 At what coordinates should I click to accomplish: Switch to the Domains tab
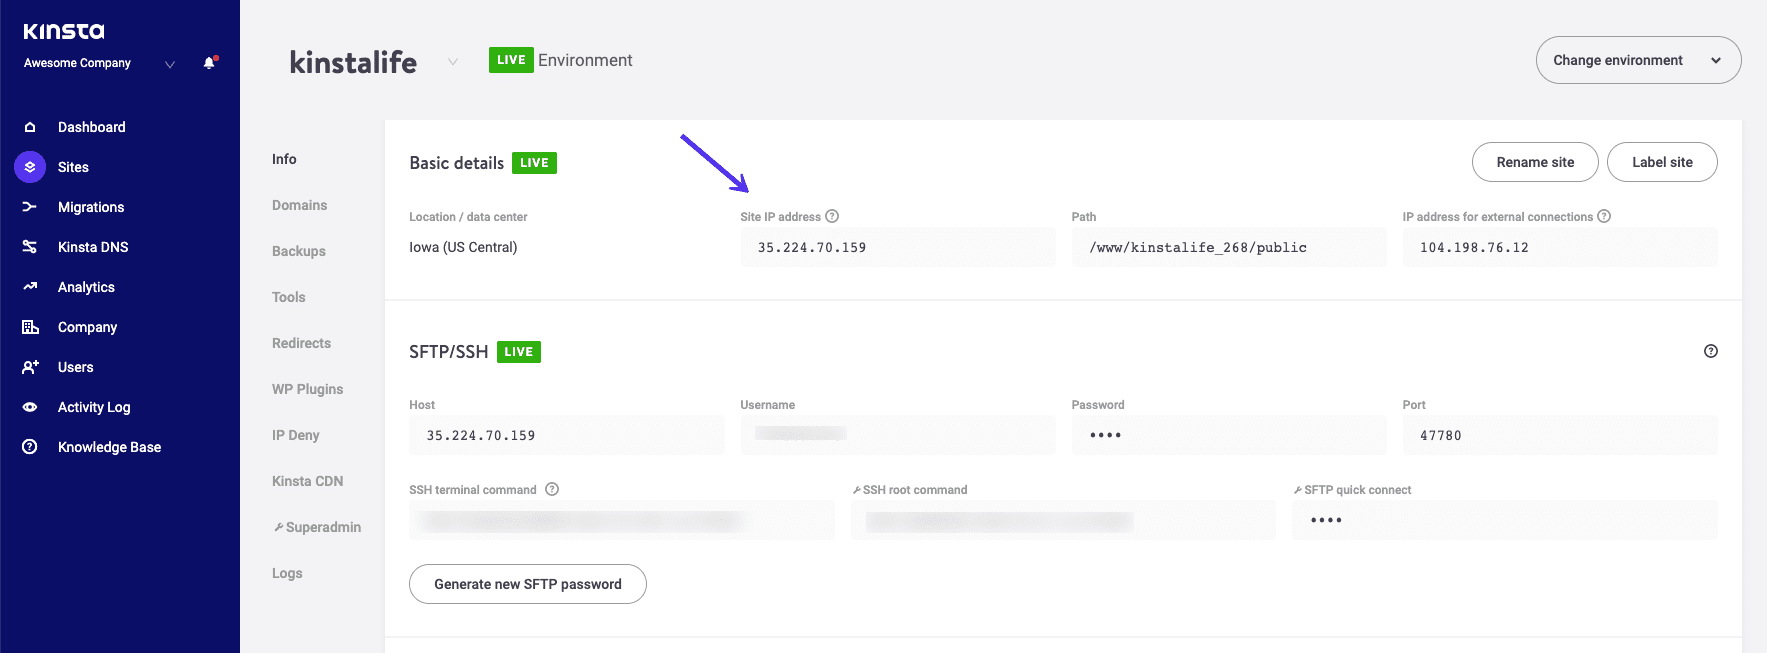point(299,205)
